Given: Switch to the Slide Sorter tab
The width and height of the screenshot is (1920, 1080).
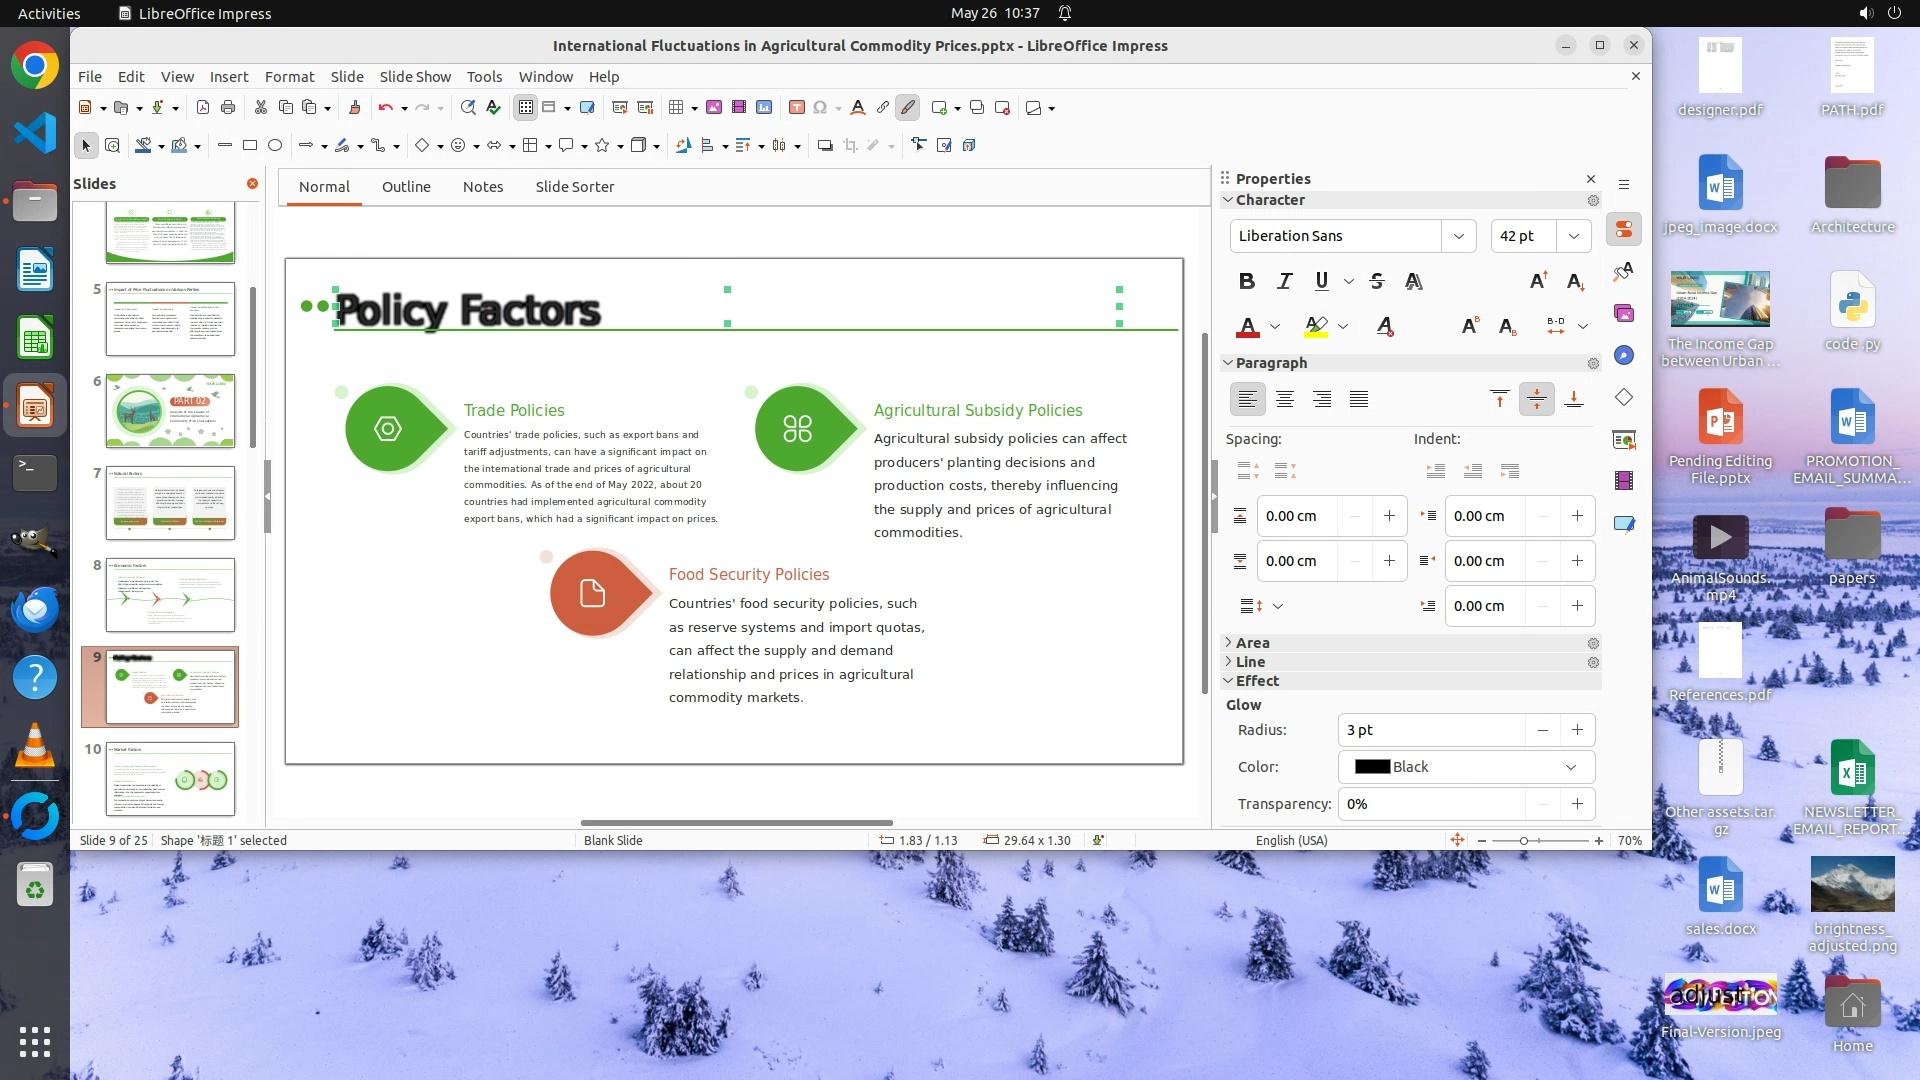Looking at the screenshot, I should 574,187.
